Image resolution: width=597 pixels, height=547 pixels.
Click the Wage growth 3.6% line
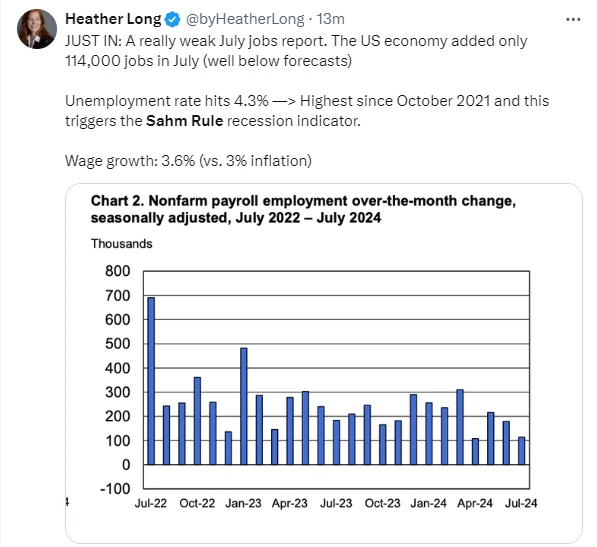coord(188,161)
